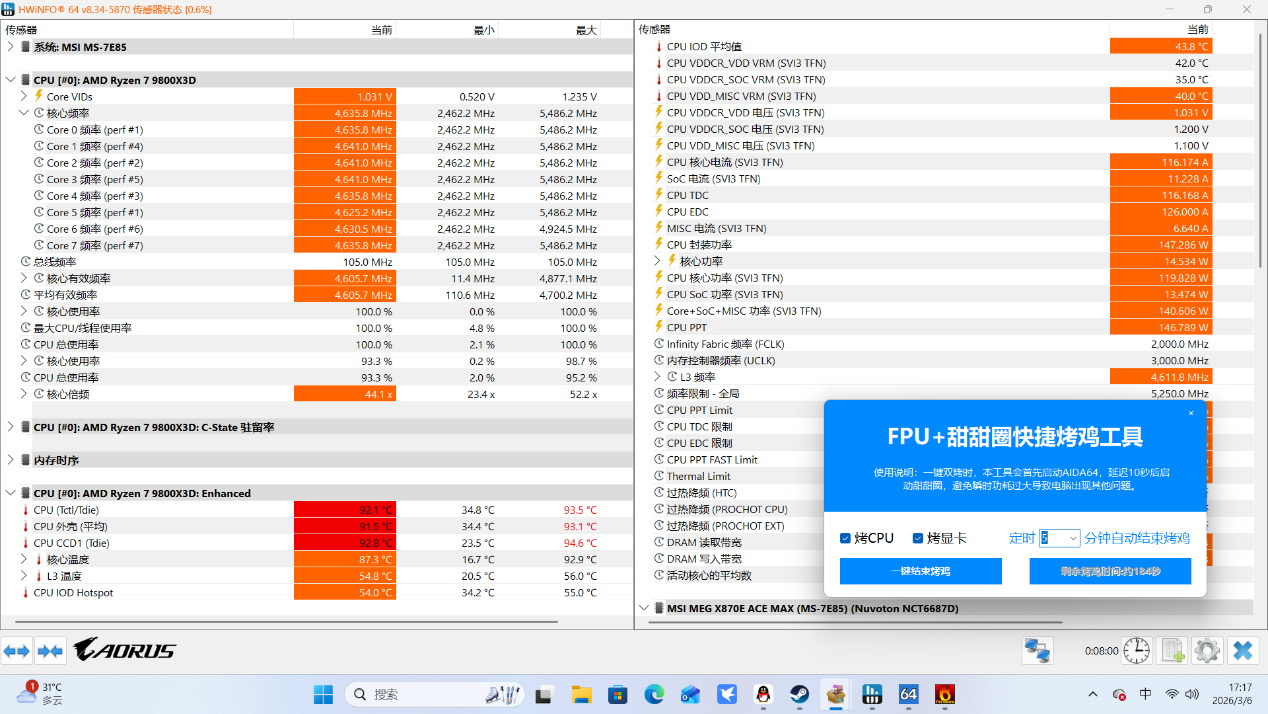Close the FPU stress tool popup
The image size is (1268, 714).
[x=1191, y=413]
